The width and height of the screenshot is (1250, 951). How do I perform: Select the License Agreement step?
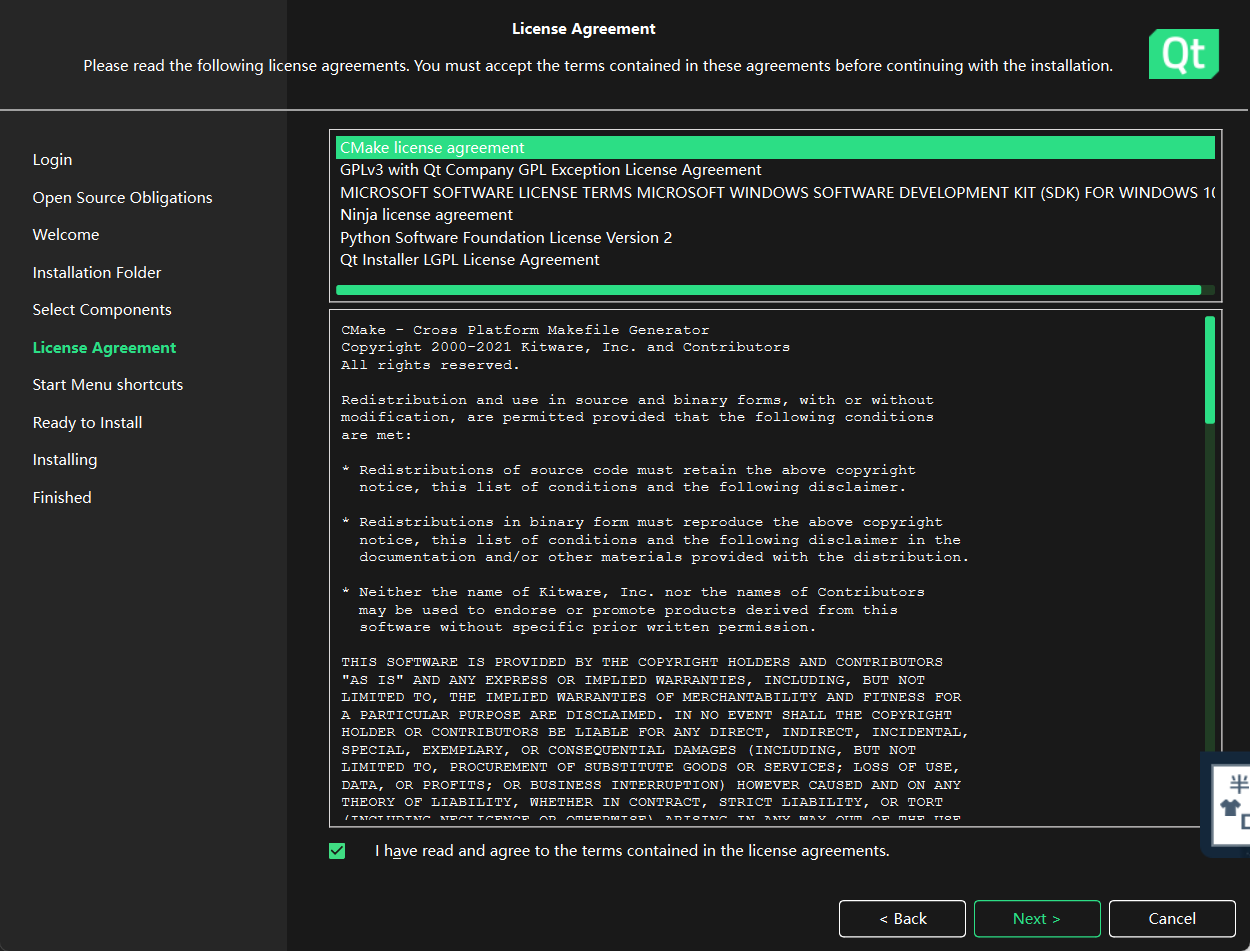point(104,347)
